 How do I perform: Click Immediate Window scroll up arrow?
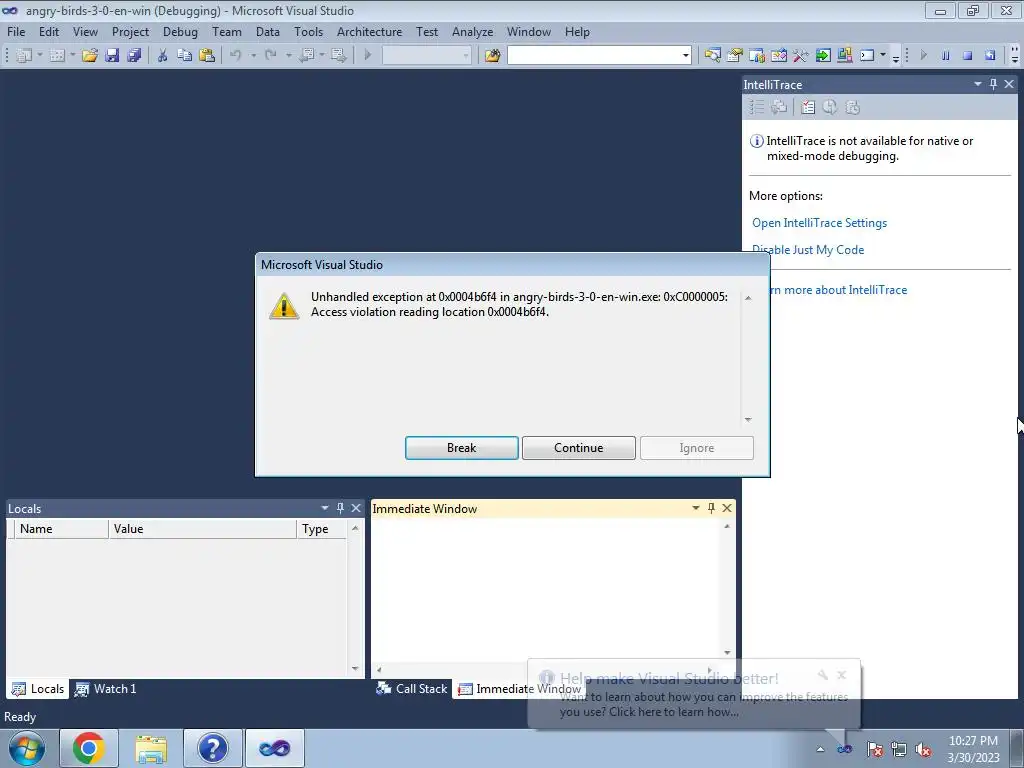(727, 526)
